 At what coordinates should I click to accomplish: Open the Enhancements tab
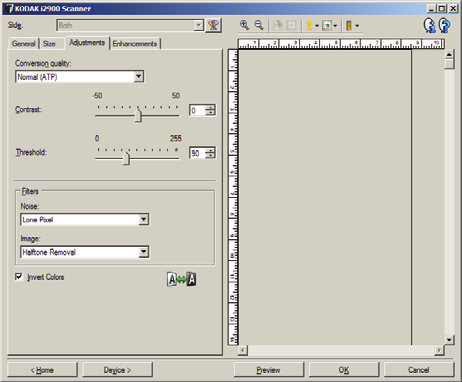pos(135,44)
